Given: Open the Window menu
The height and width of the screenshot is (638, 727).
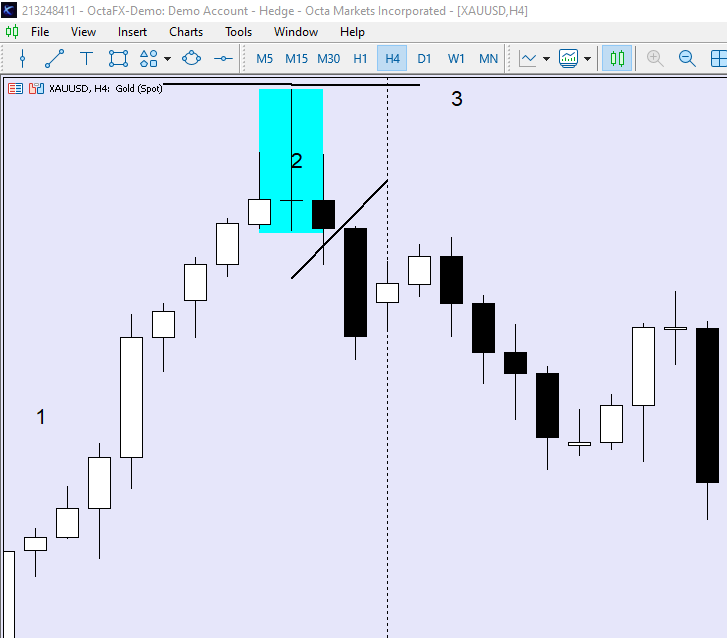Looking at the screenshot, I should click(296, 32).
